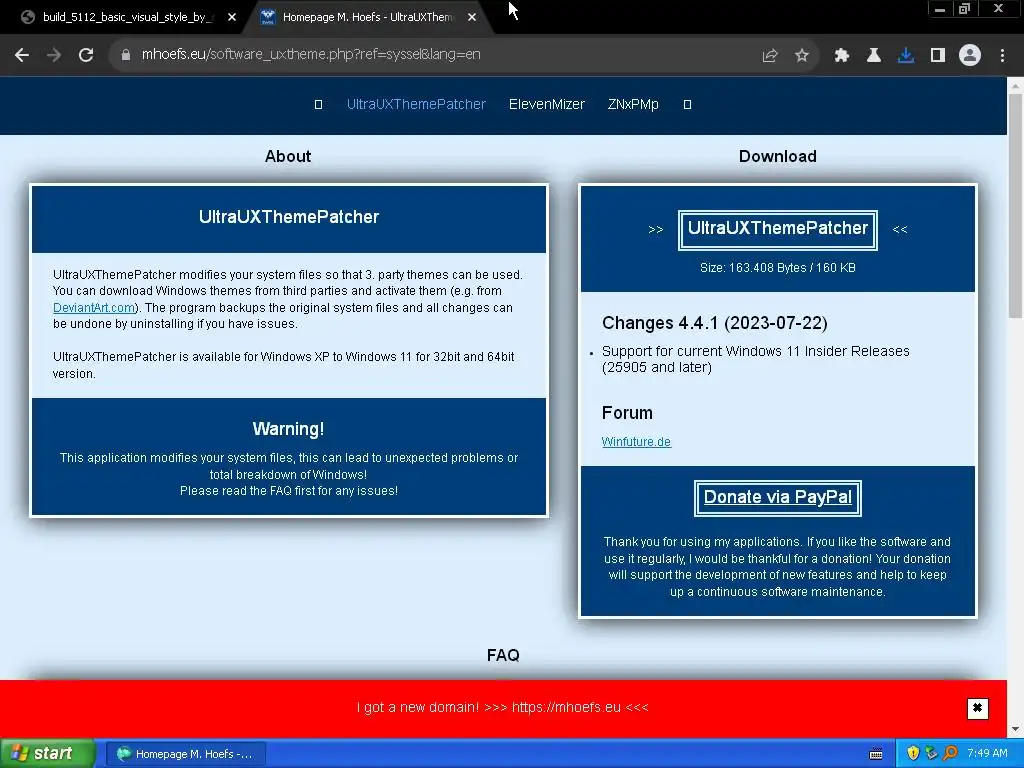This screenshot has height=768, width=1024.
Task: Bookmark this page with the star
Action: click(x=802, y=56)
